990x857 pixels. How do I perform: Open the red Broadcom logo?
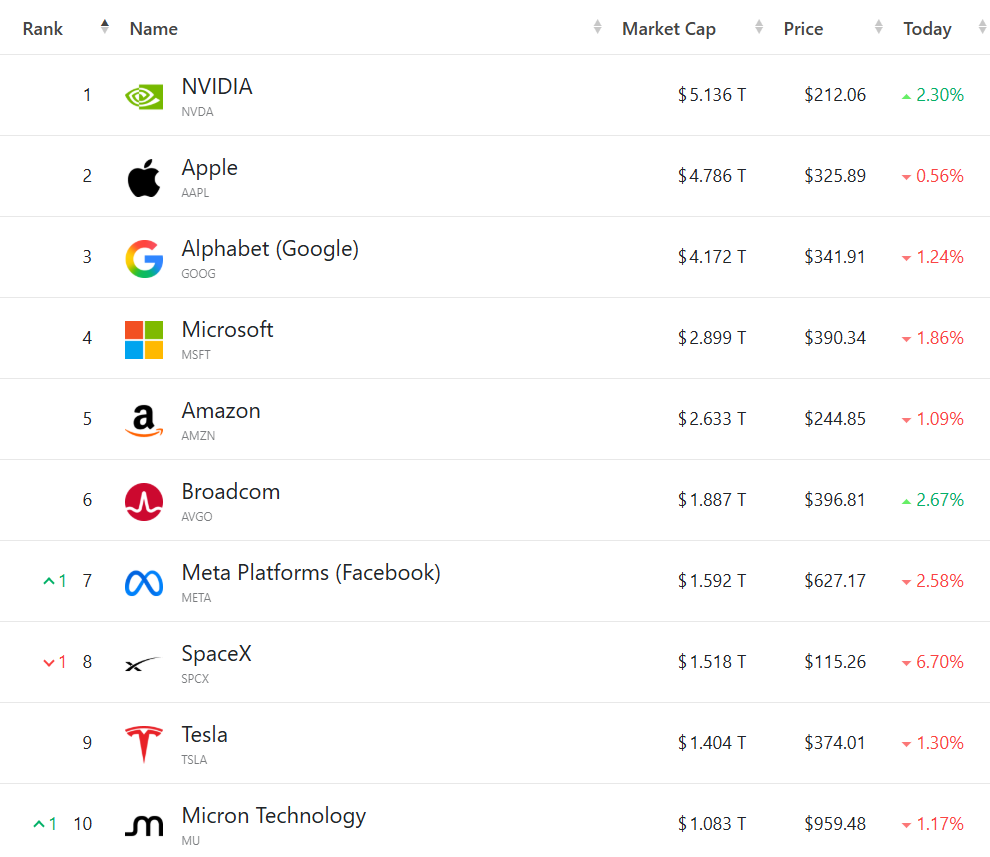click(144, 502)
